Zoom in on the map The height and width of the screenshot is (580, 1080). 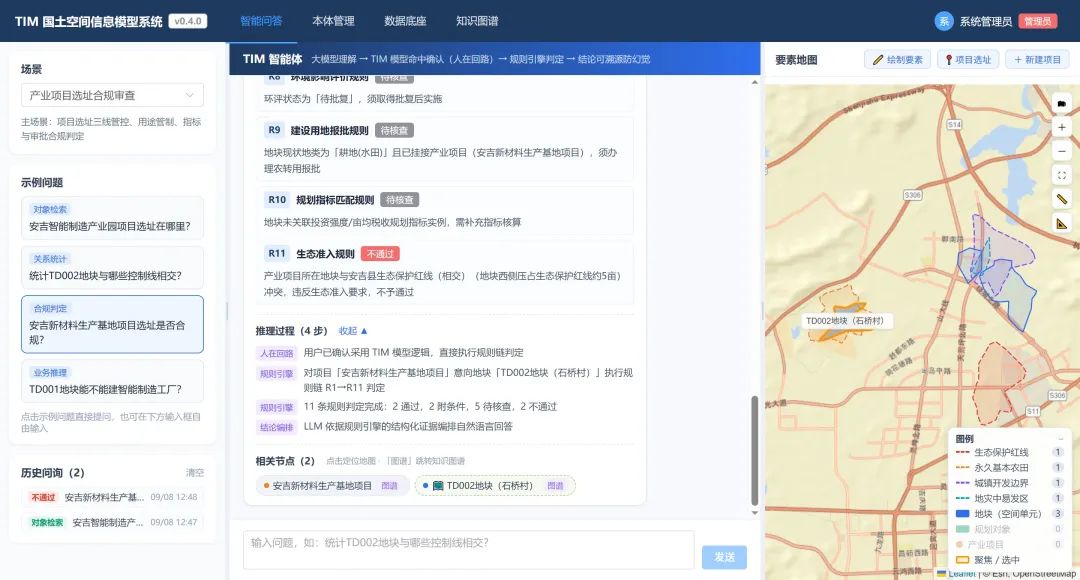[1061, 127]
